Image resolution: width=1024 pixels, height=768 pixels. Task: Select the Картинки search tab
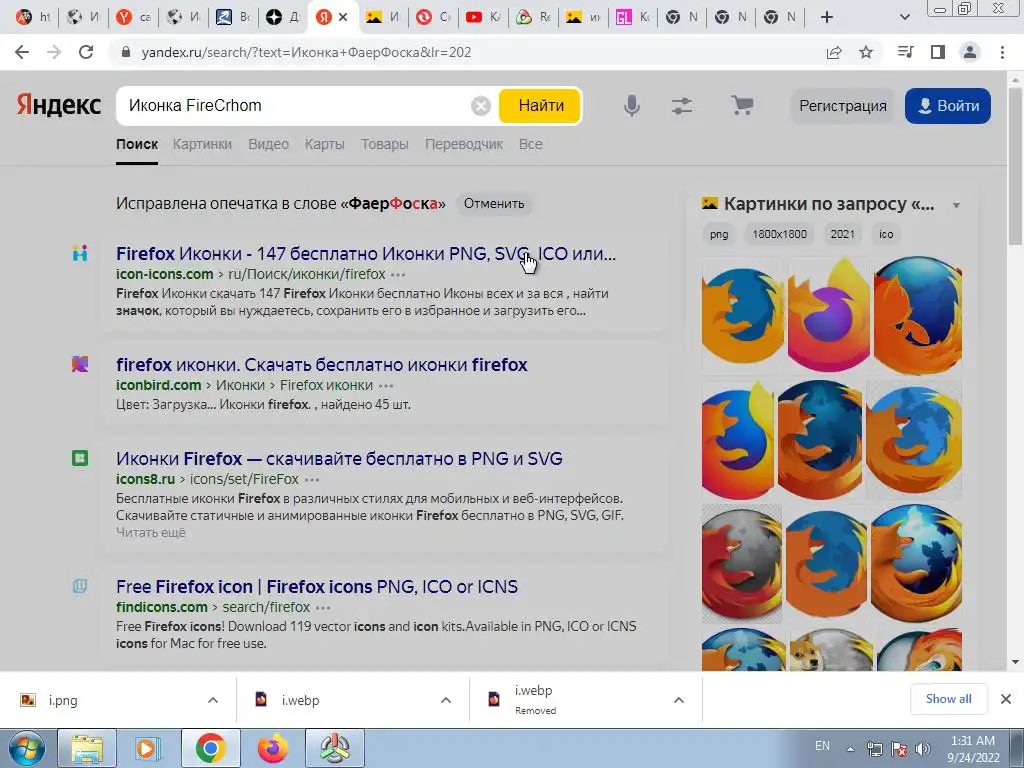click(x=202, y=144)
